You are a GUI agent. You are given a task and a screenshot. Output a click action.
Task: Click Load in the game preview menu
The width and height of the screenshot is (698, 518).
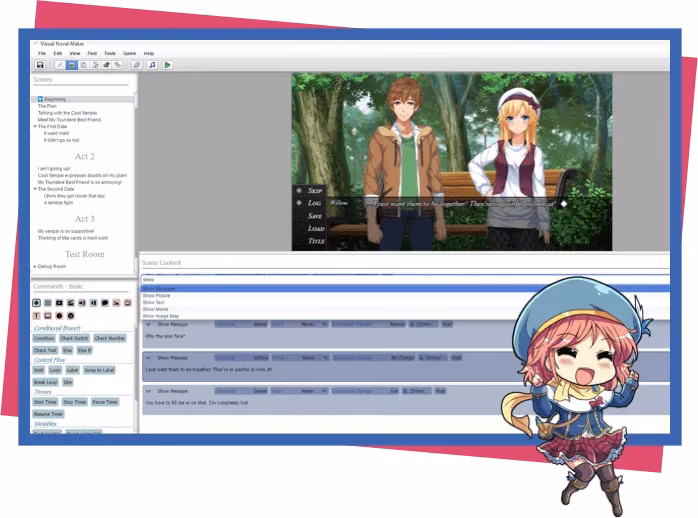click(316, 228)
